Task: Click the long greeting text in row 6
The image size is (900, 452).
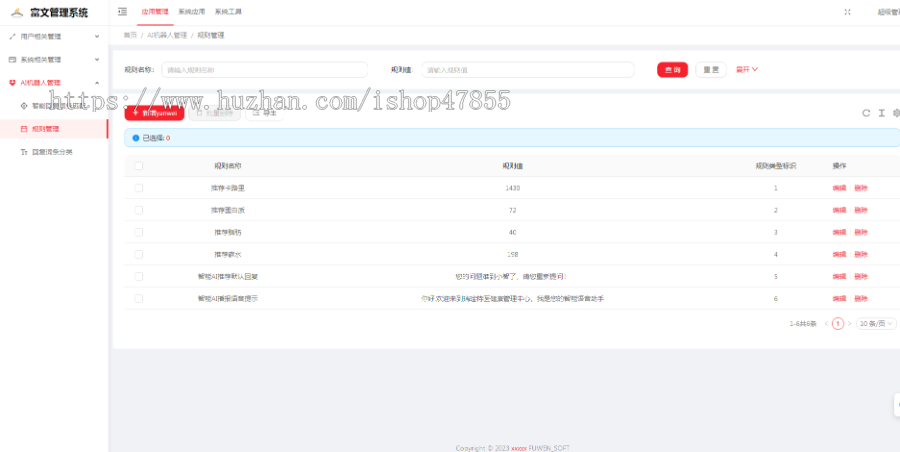Action: click(x=513, y=299)
